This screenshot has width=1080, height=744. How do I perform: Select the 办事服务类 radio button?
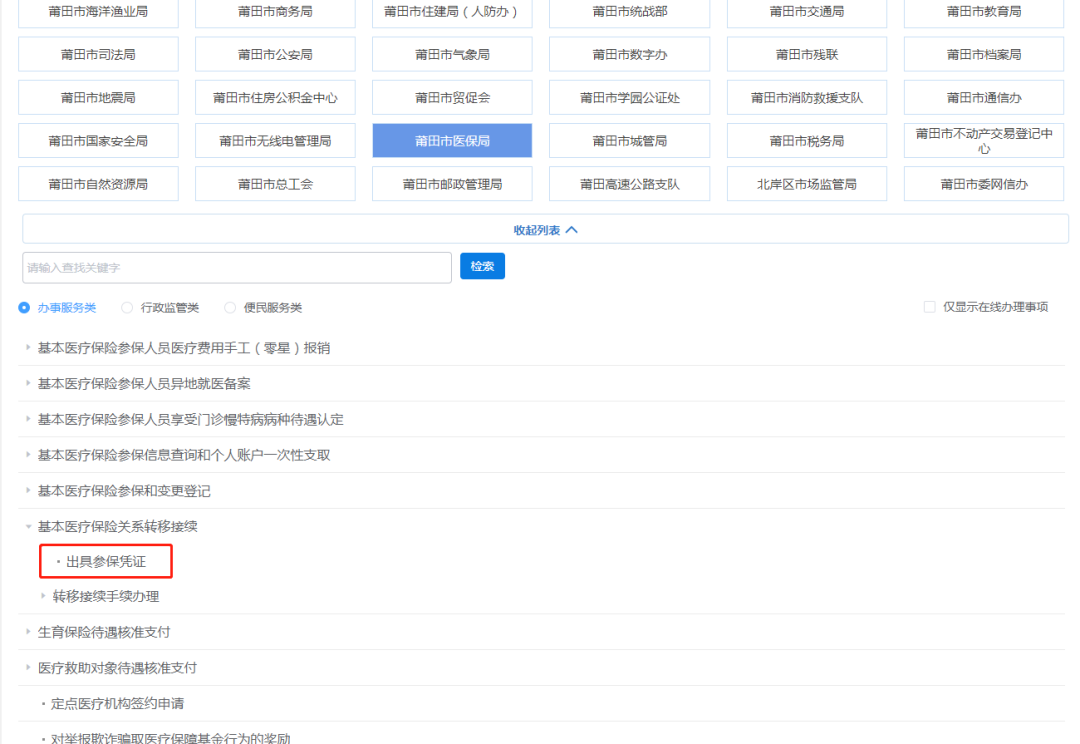[24, 308]
